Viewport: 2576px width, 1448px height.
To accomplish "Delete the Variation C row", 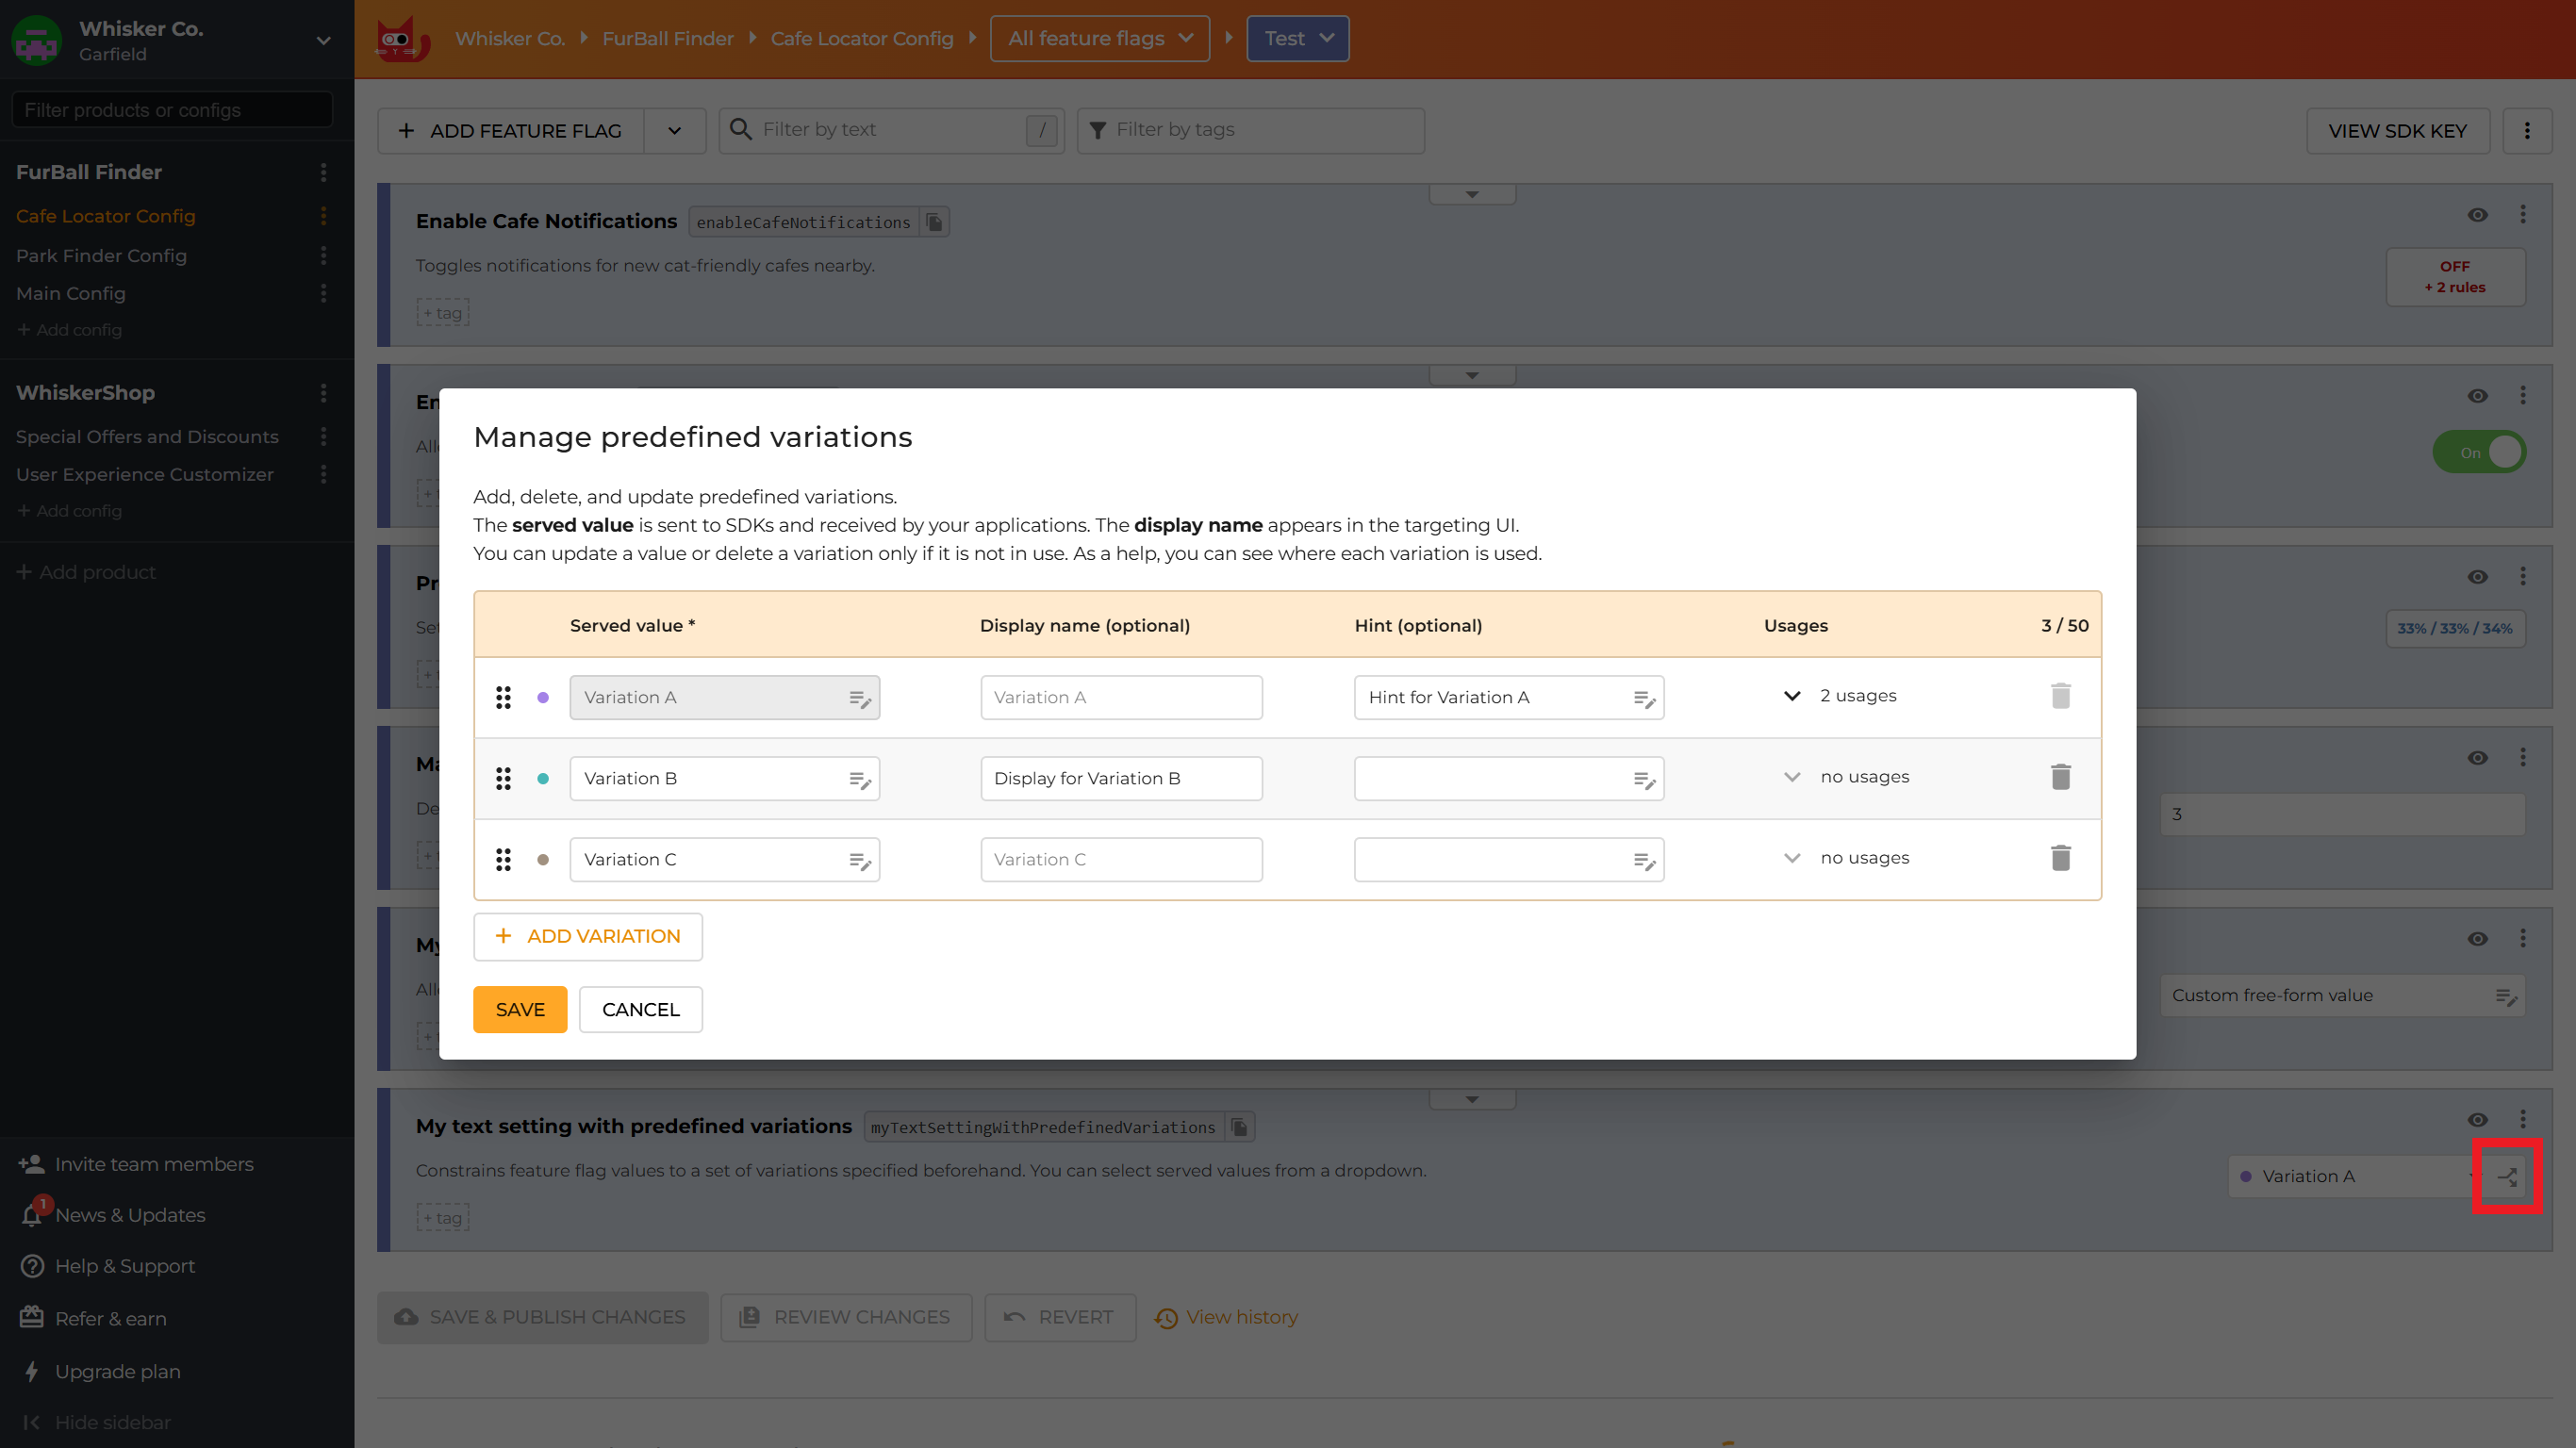I will pyautogui.click(x=2060, y=858).
